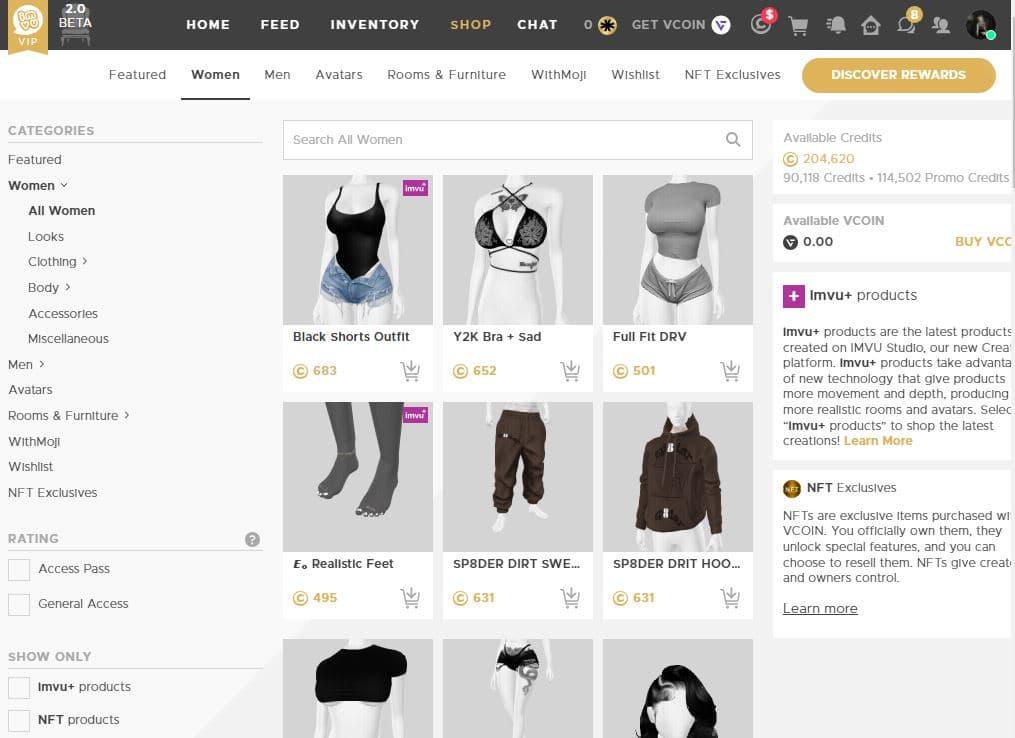The width and height of the screenshot is (1015, 738).
Task: Open the friends icon in top bar
Action: pos(940,26)
